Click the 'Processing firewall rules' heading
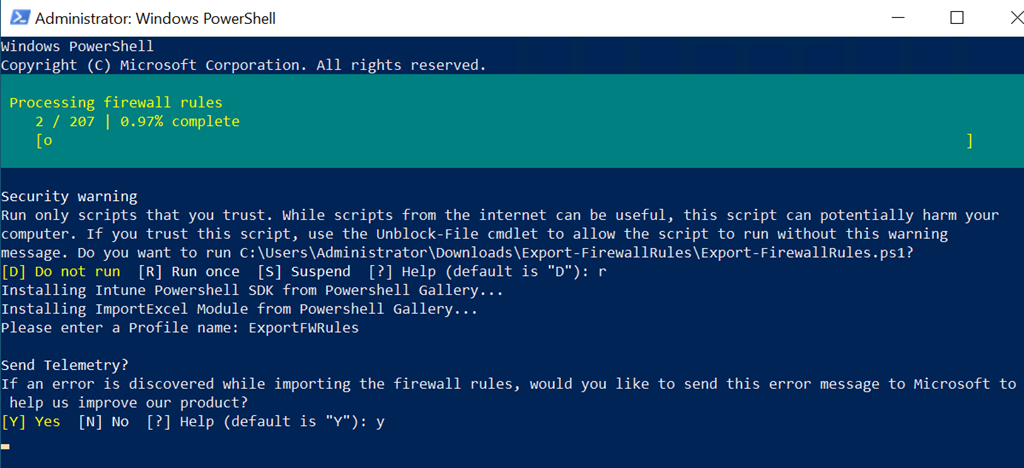1024x468 pixels. point(116,102)
